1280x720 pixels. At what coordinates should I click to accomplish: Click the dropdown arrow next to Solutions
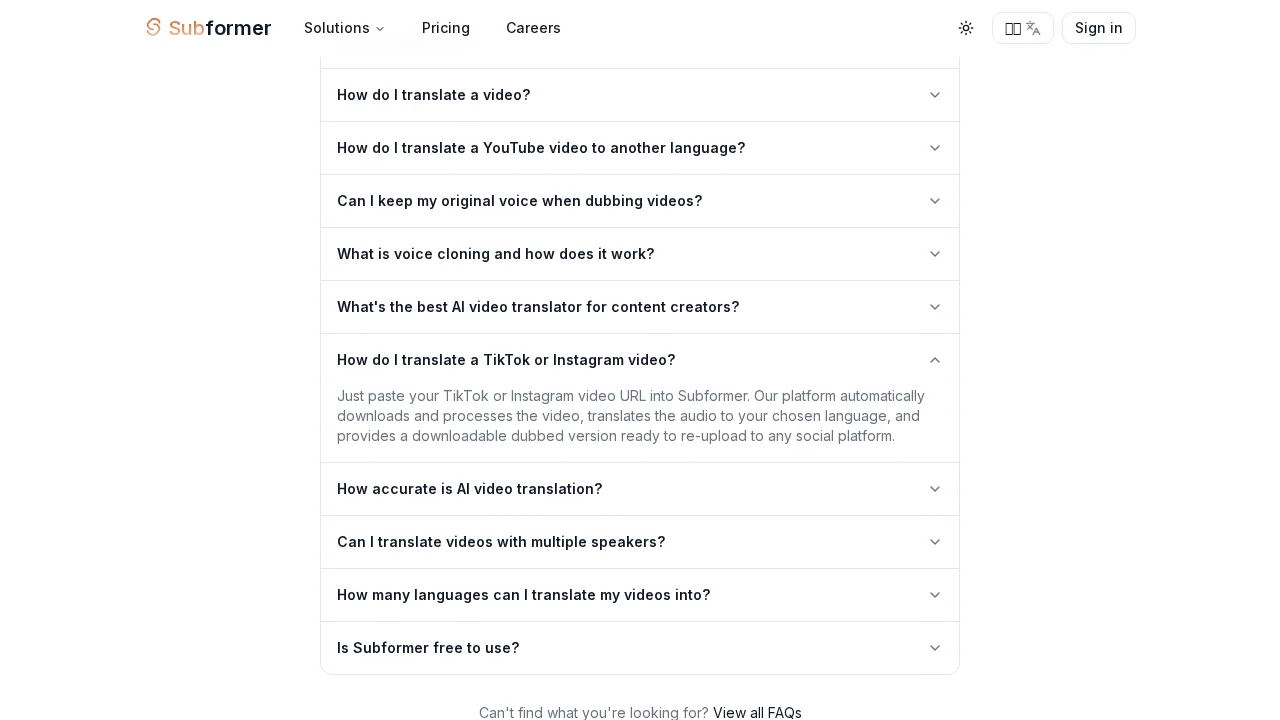[378, 28]
